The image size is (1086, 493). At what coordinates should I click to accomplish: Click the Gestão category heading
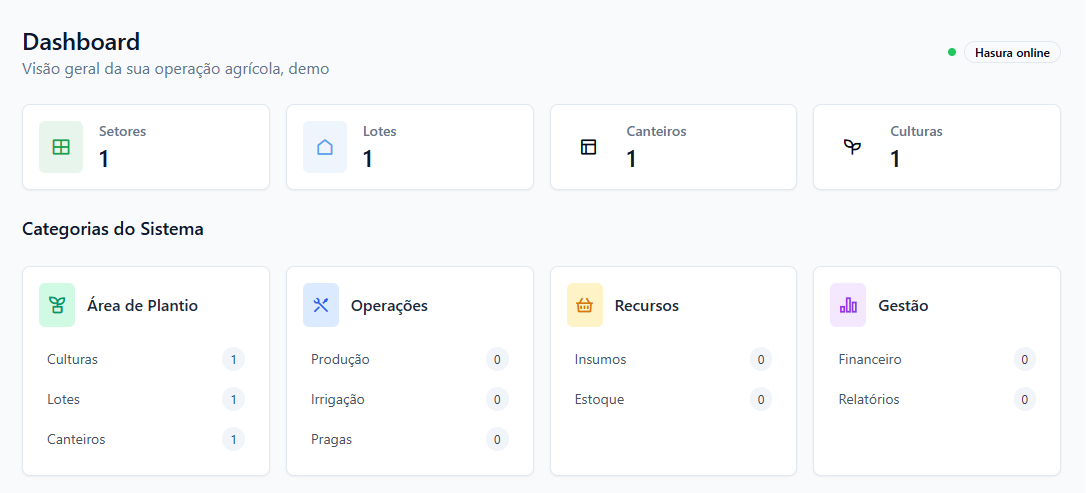tap(903, 305)
